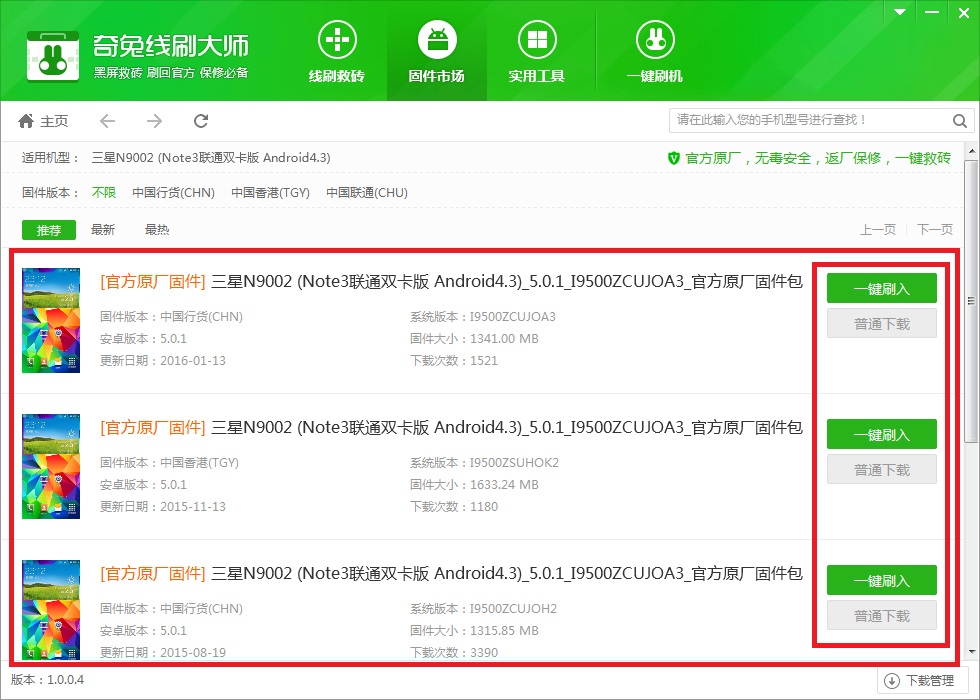Open firmware title above system version I9500ZSUHOK2
The image size is (980, 700).
point(451,428)
